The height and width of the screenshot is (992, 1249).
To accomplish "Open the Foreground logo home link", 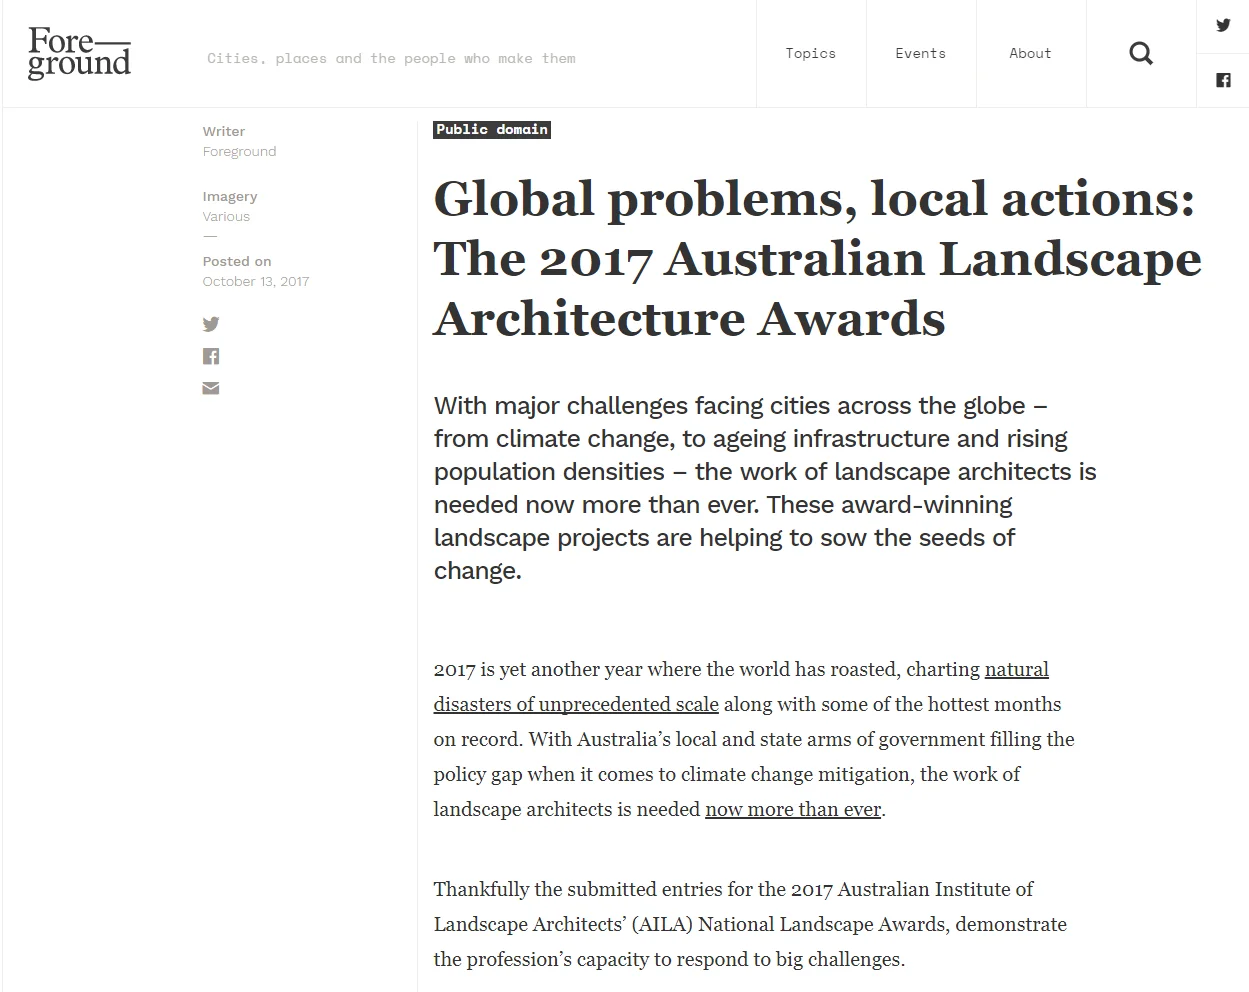I will (79, 53).
